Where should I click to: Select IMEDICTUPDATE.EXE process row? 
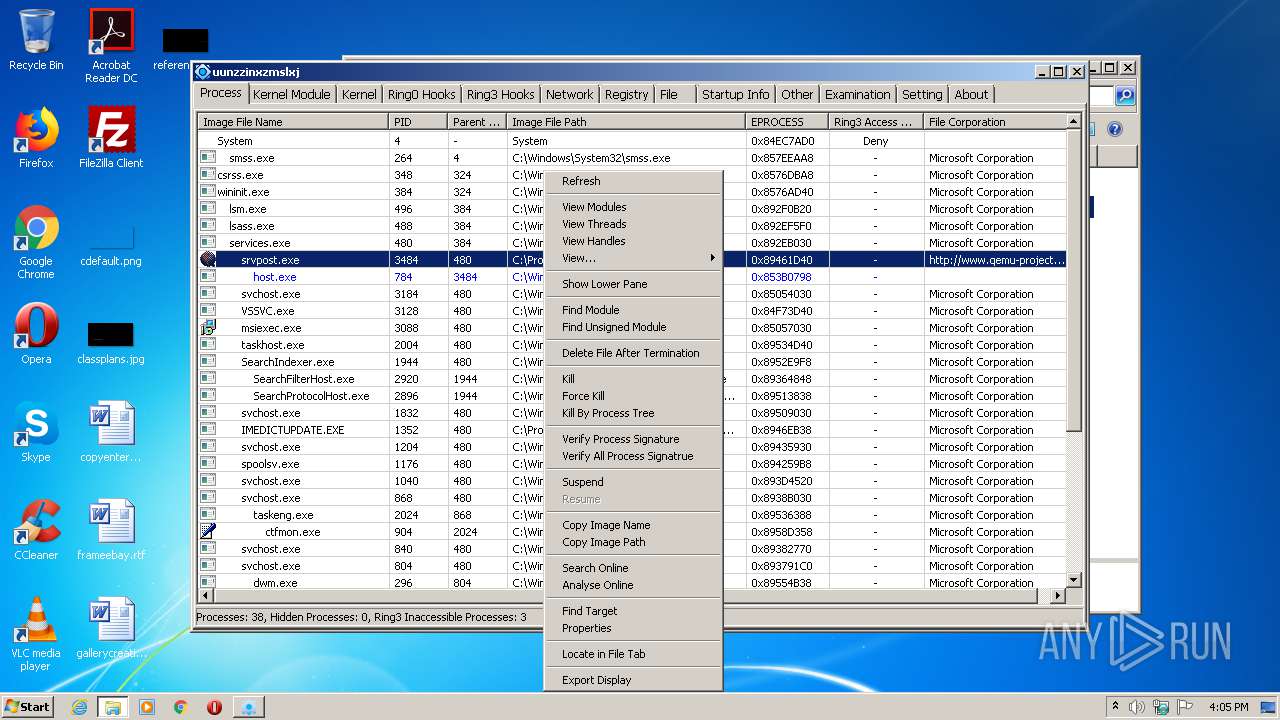[631, 430]
